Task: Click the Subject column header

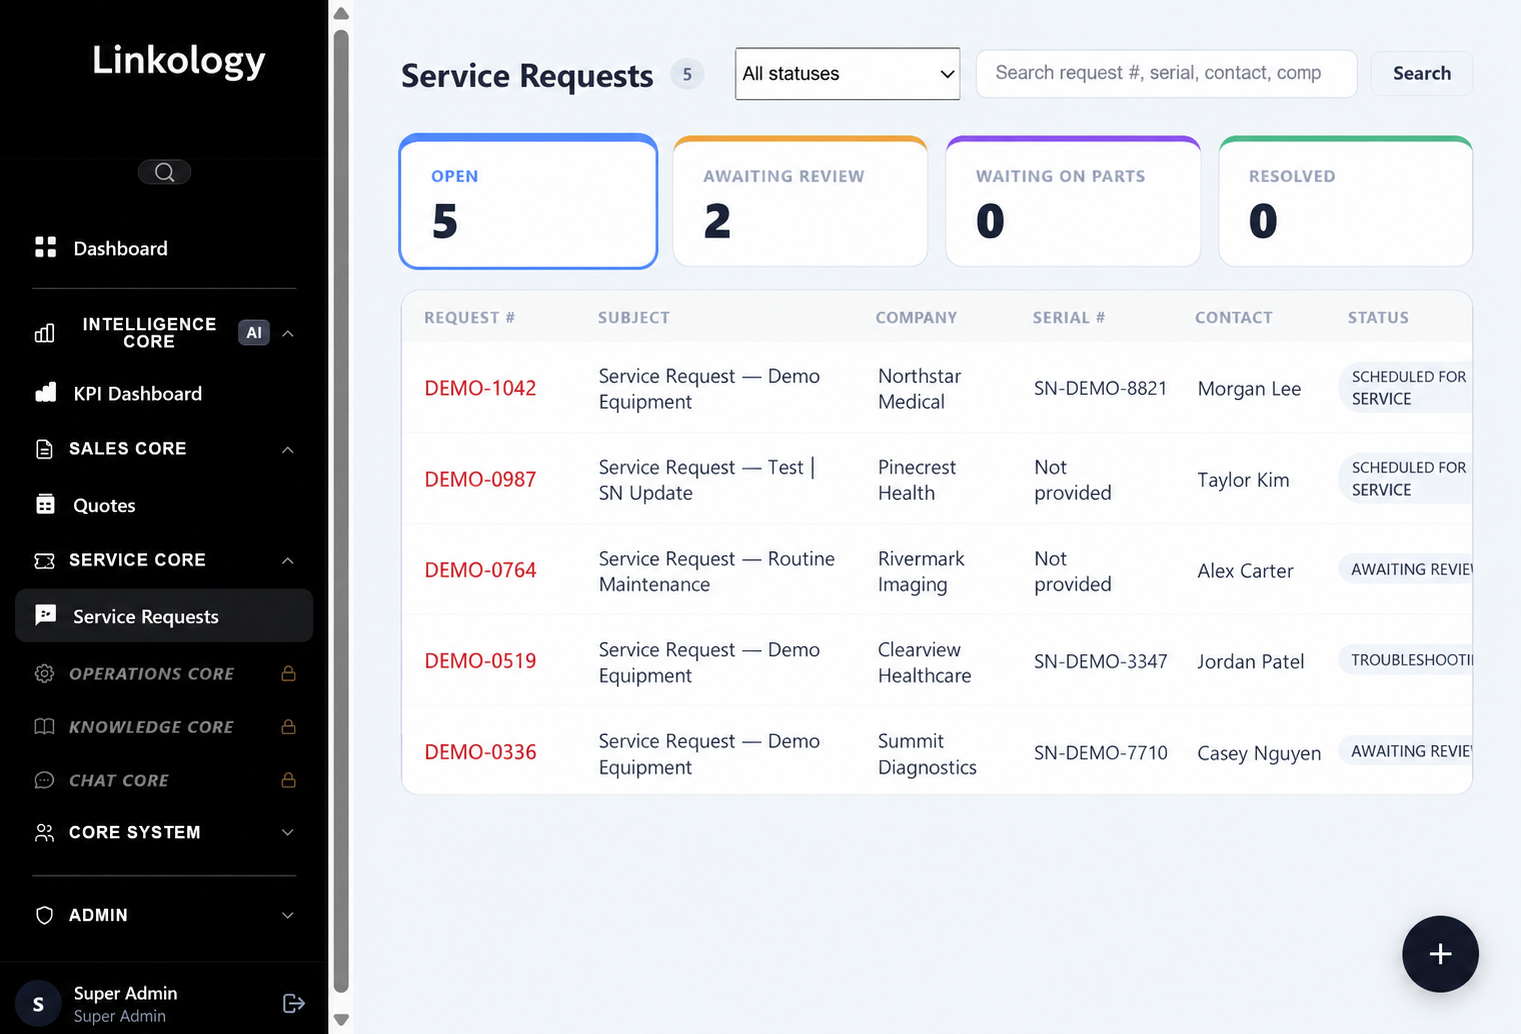Action: coord(634,317)
